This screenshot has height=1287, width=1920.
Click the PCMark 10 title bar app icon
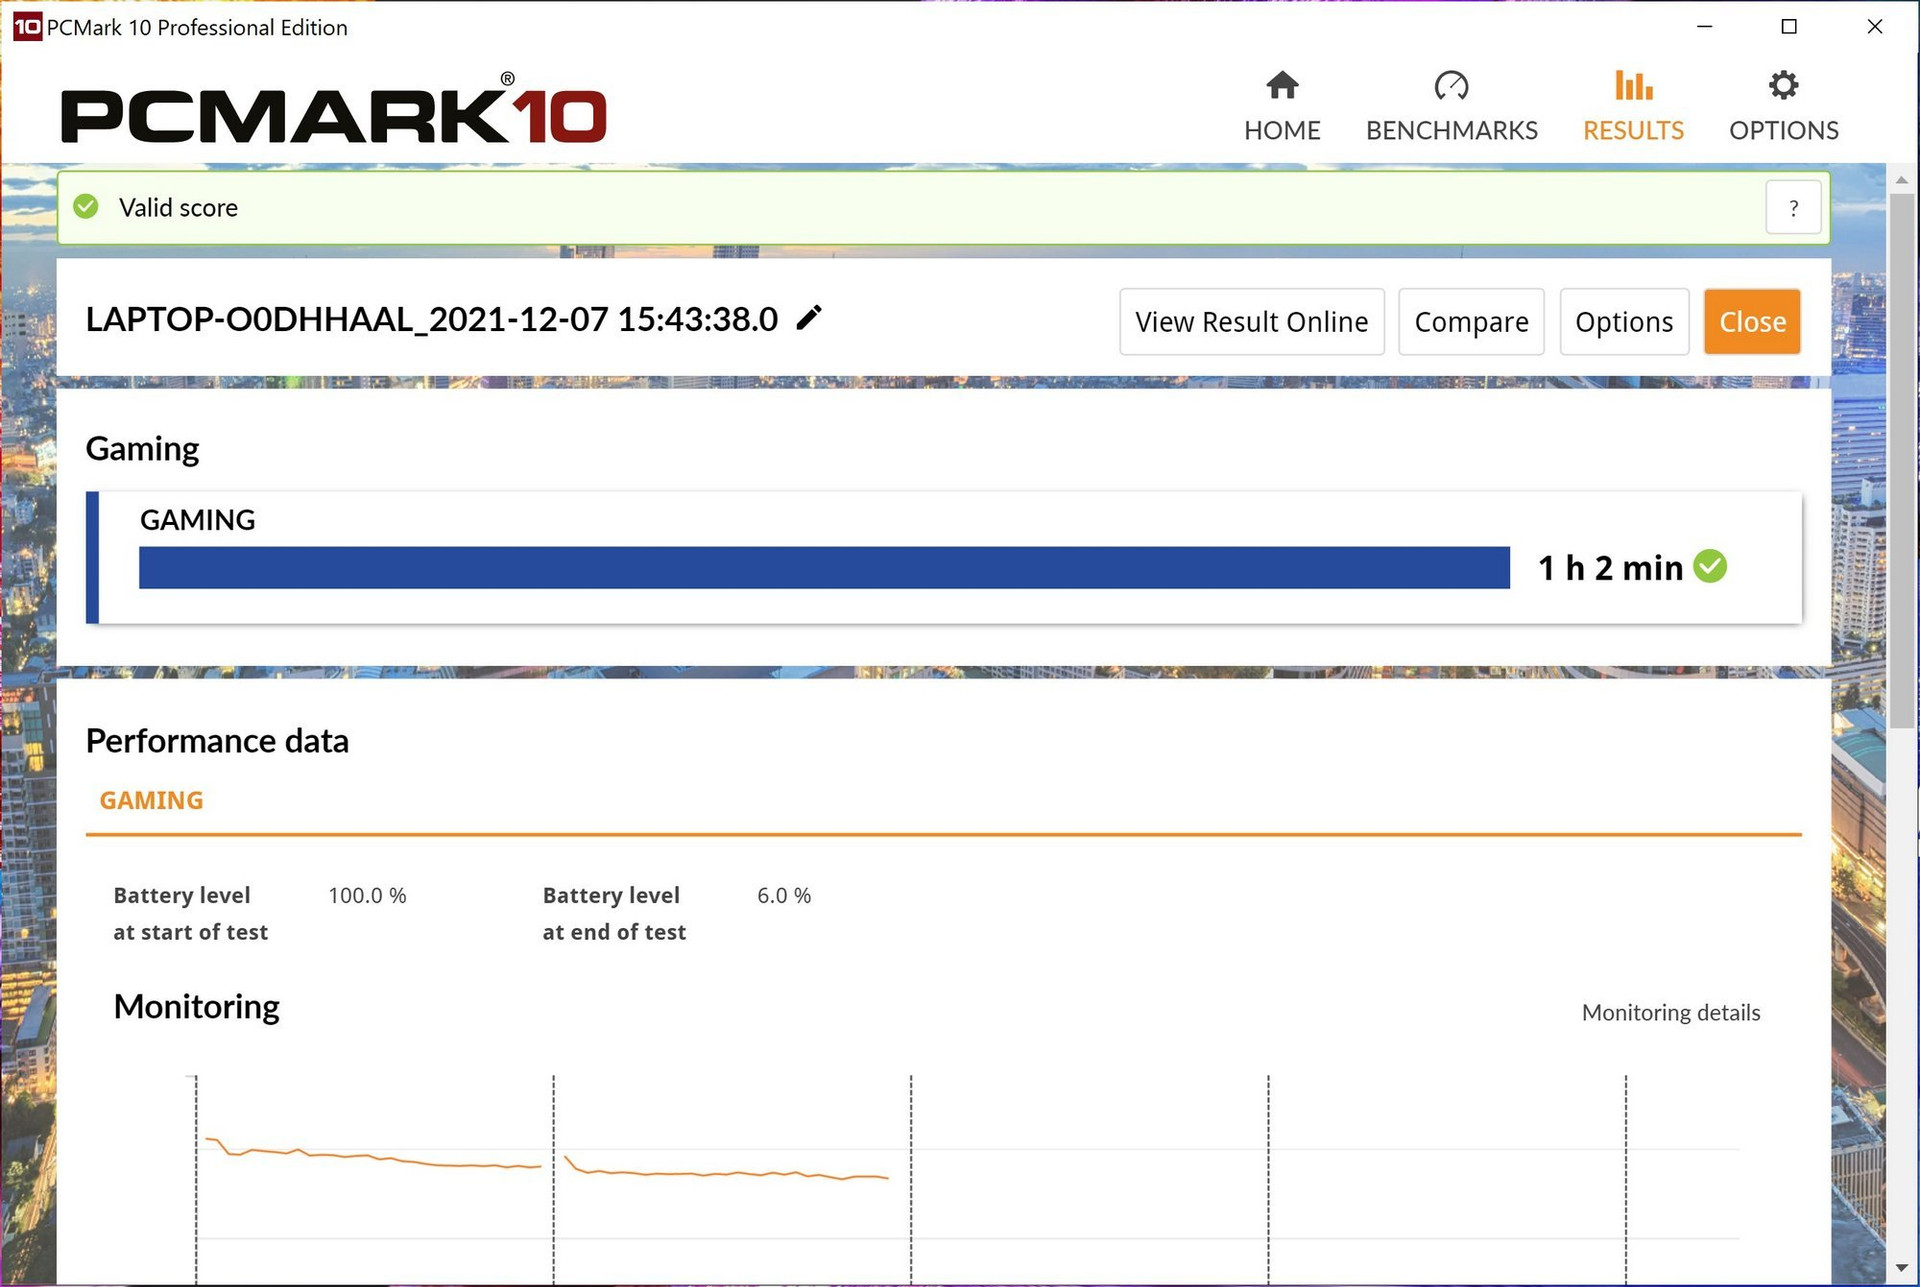(x=27, y=27)
